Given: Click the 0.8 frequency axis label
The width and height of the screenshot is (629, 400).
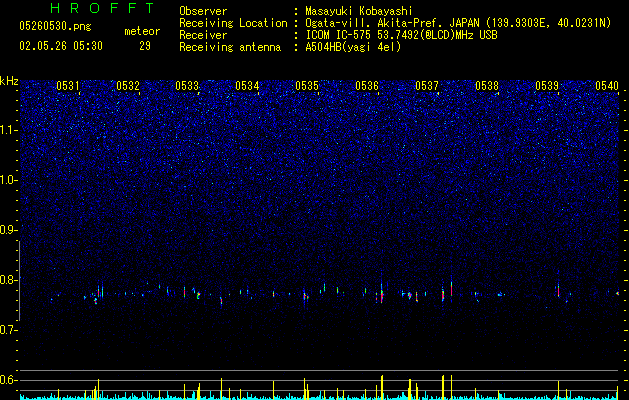Looking at the screenshot, I should pyautogui.click(x=9, y=280).
